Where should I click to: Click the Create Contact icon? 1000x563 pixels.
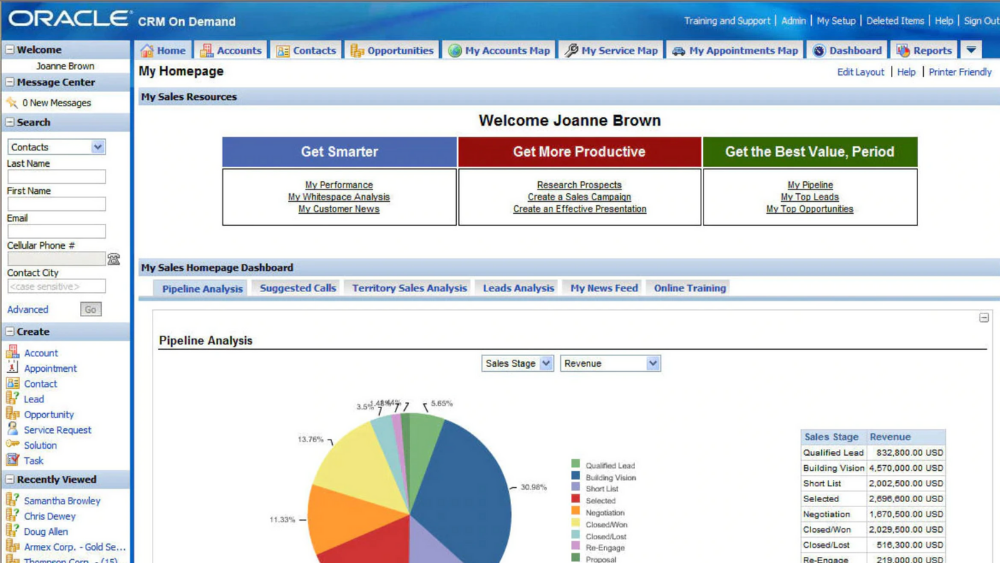point(13,383)
